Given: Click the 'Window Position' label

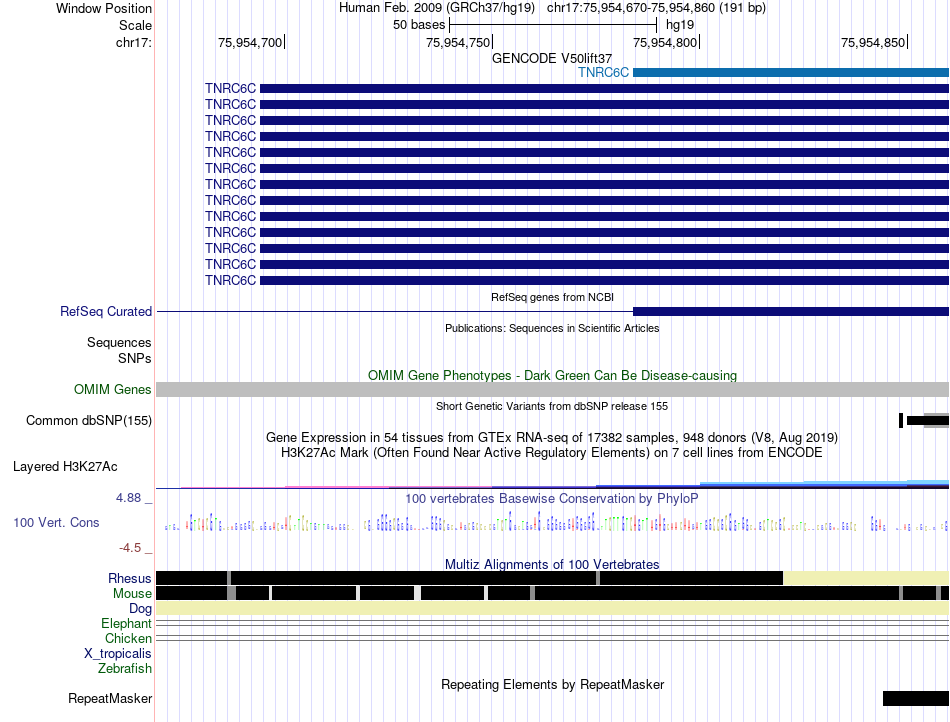Looking at the screenshot, I should tap(104, 8).
